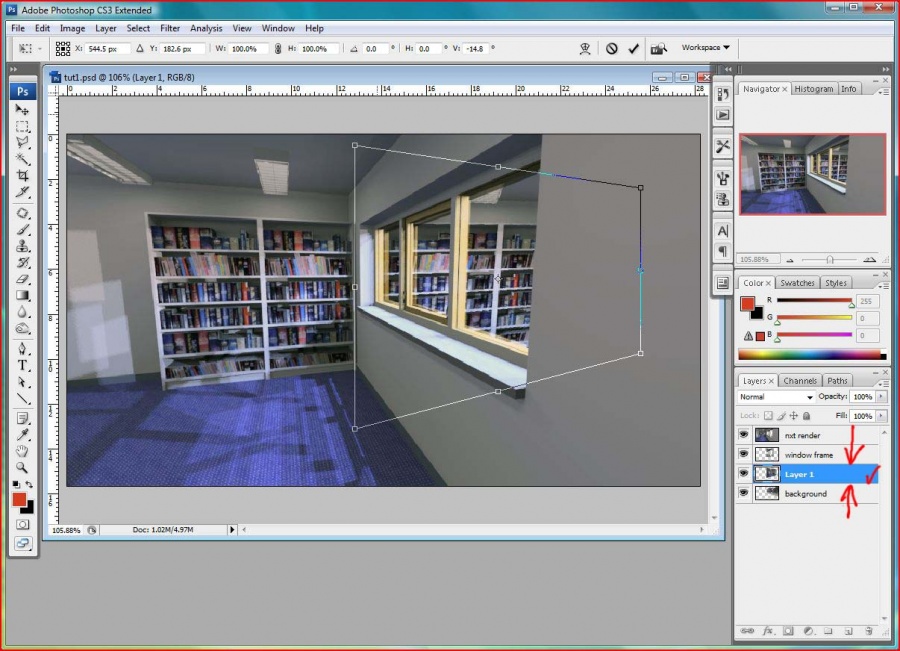
Task: Select the Crop tool
Action: pyautogui.click(x=23, y=176)
